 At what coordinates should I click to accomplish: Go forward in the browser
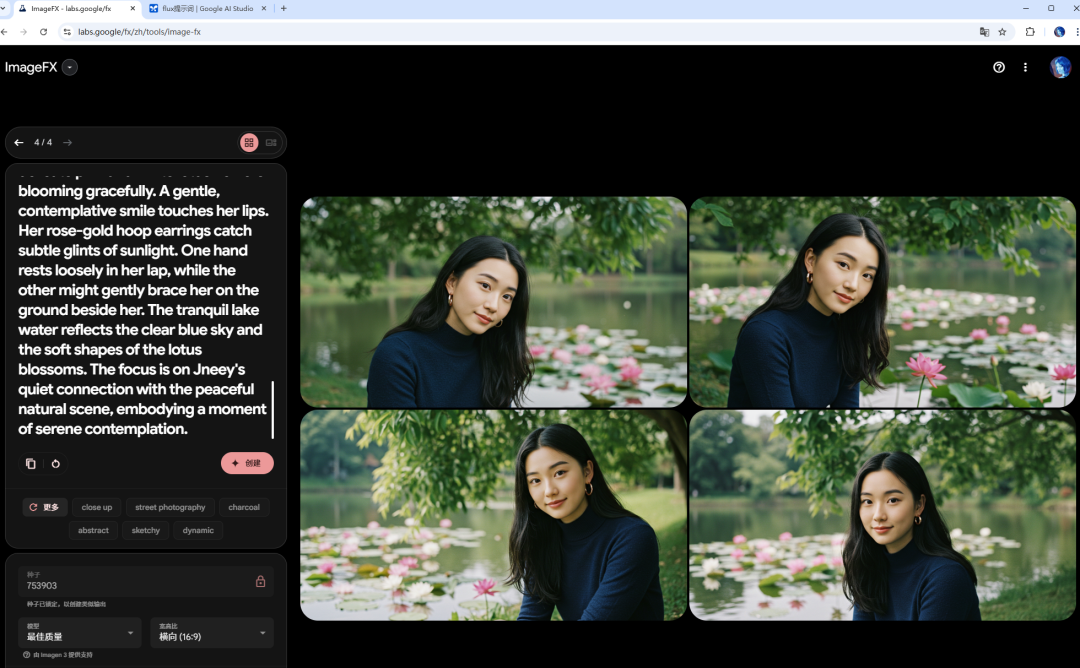pyautogui.click(x=23, y=32)
